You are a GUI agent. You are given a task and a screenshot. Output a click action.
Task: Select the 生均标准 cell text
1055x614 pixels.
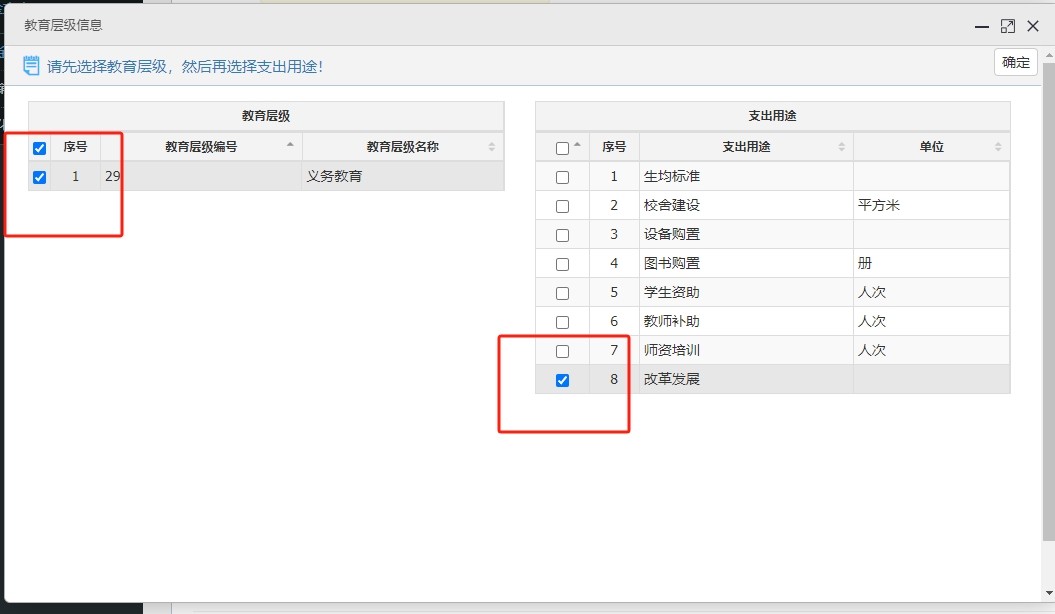pos(671,176)
